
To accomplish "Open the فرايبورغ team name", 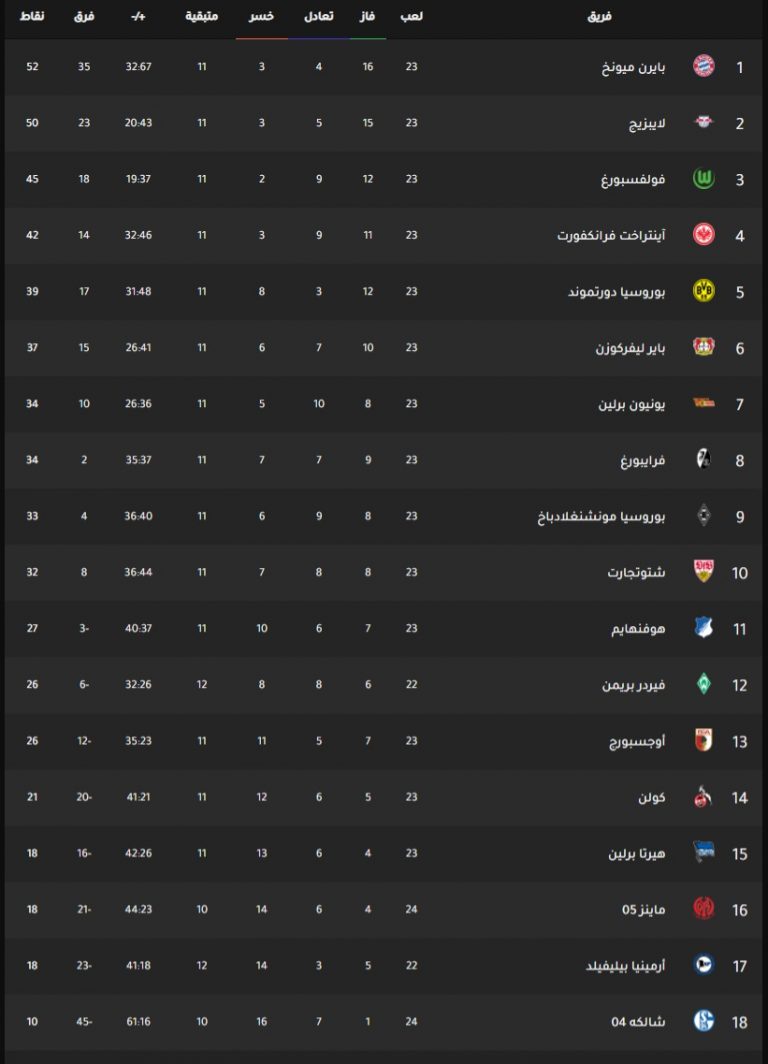I will 642,461.
